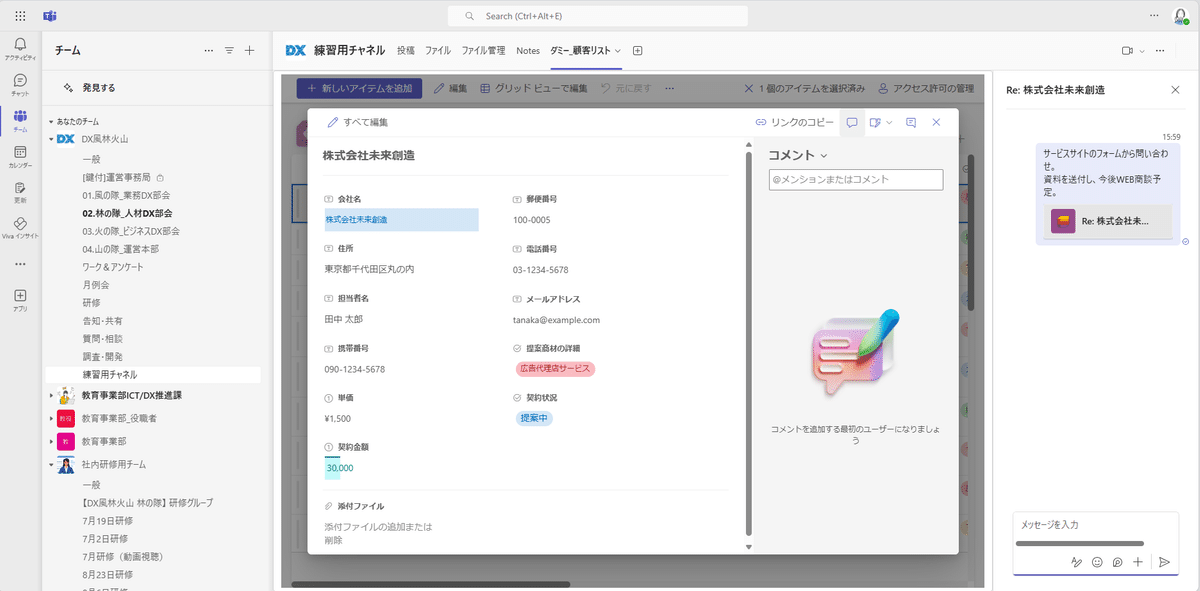
Task: Open the ファイル tab
Action: (x=438, y=50)
